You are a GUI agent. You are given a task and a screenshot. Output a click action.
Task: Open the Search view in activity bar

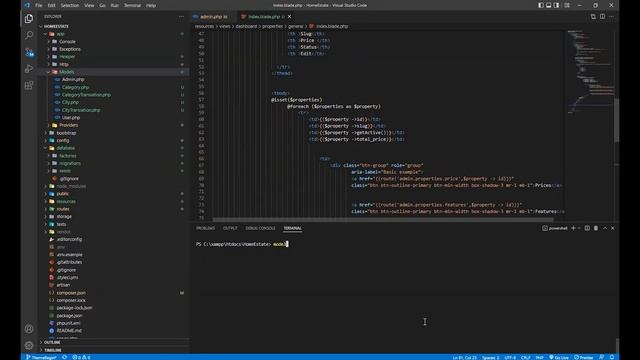(x=29, y=36)
